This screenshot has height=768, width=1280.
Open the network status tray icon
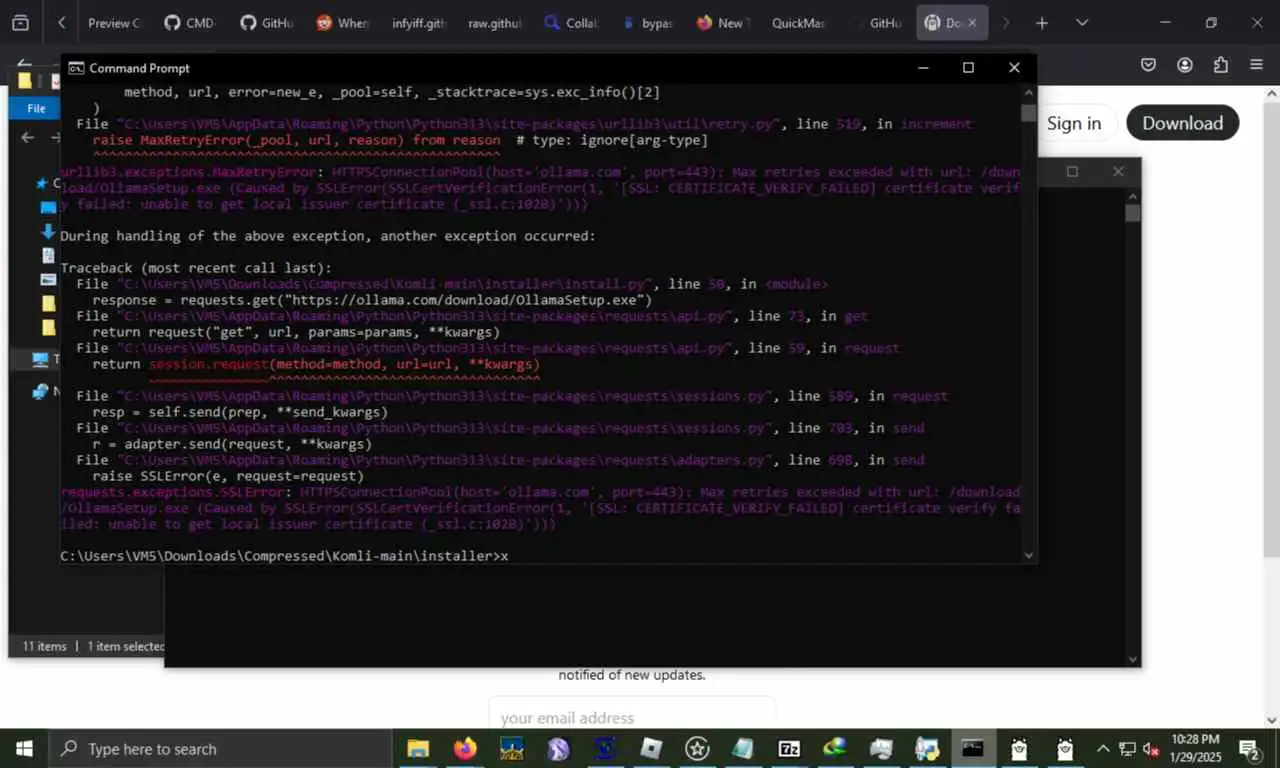point(1127,748)
